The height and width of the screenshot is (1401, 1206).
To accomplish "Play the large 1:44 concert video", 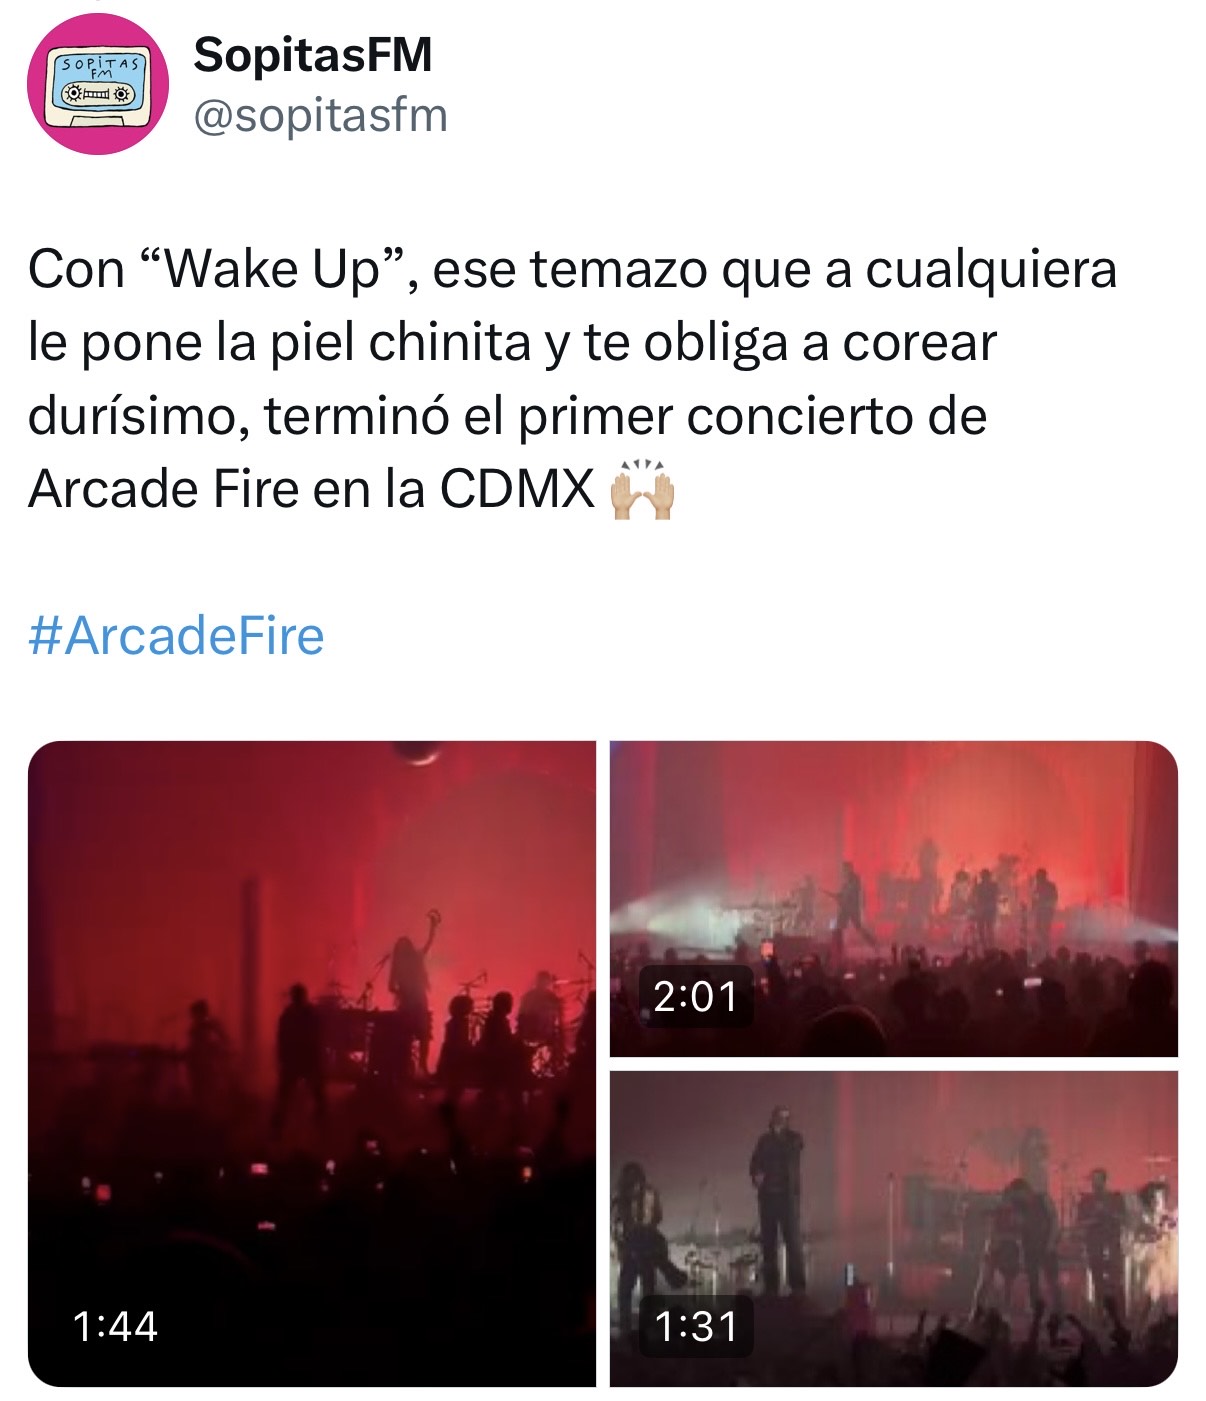I will (312, 1063).
